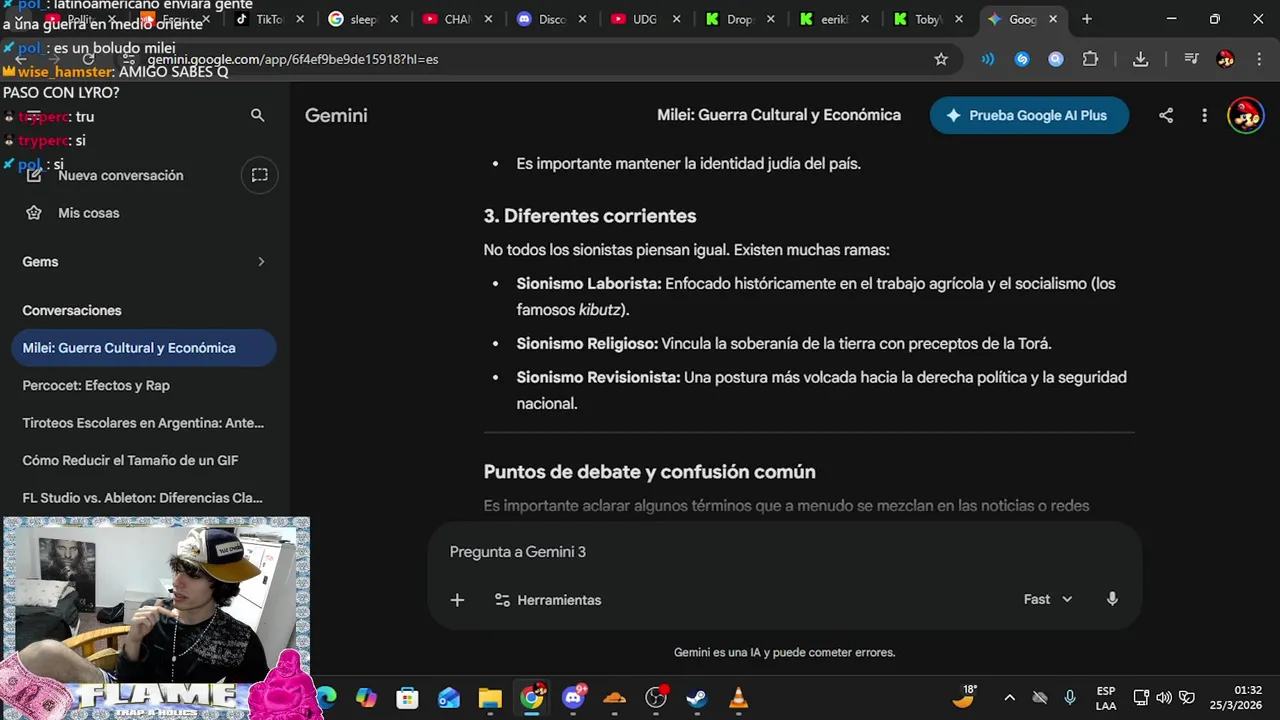1280x720 pixels.
Task: Click the browser address bar URL
Action: click(x=293, y=59)
